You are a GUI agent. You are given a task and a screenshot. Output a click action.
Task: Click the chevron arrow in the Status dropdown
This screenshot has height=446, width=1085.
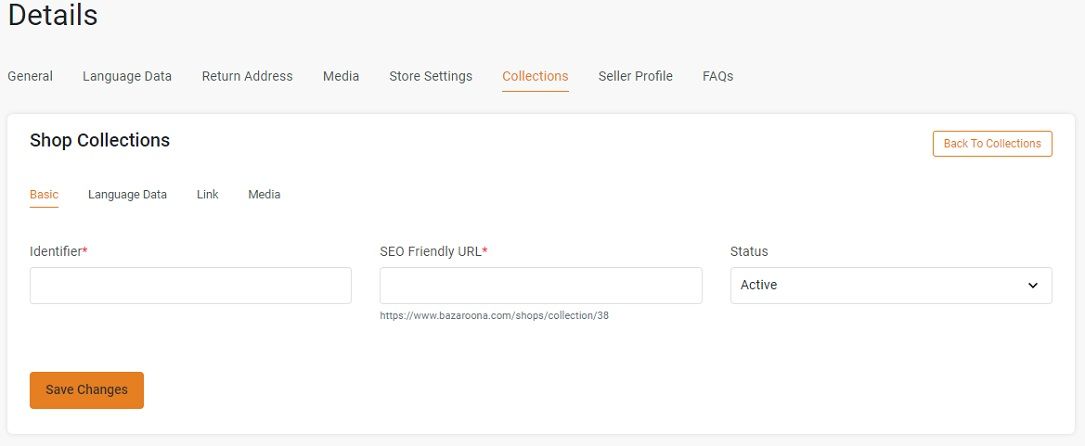coord(1033,286)
